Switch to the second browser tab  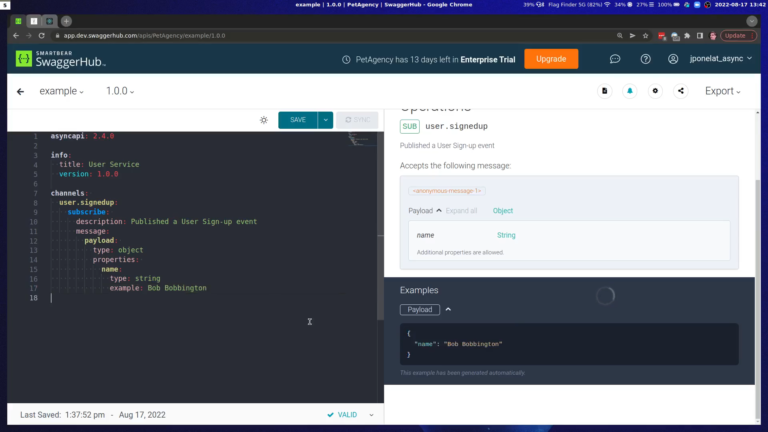pyautogui.click(x=34, y=21)
